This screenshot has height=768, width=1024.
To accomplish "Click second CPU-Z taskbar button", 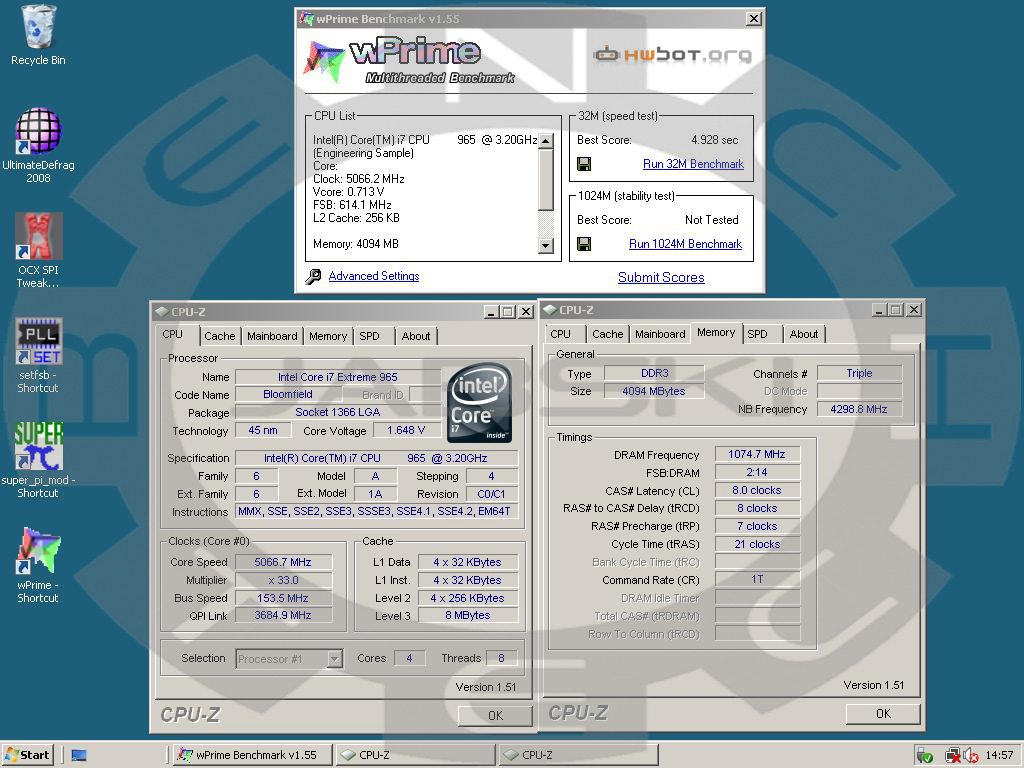I will click(578, 755).
